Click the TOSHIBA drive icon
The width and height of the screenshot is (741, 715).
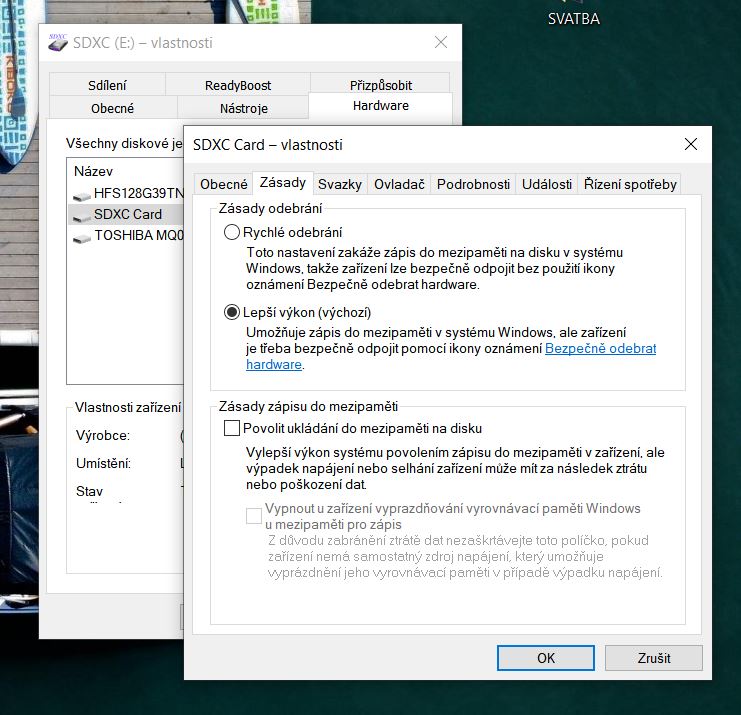coord(82,238)
